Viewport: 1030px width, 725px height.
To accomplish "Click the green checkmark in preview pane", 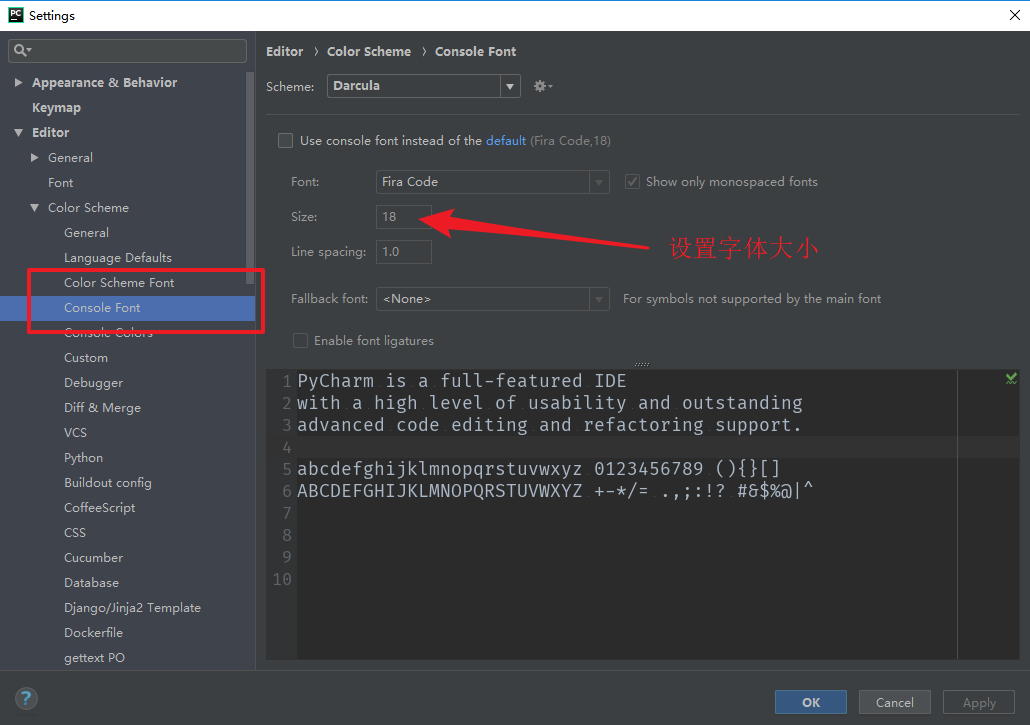I will pos(1010,379).
